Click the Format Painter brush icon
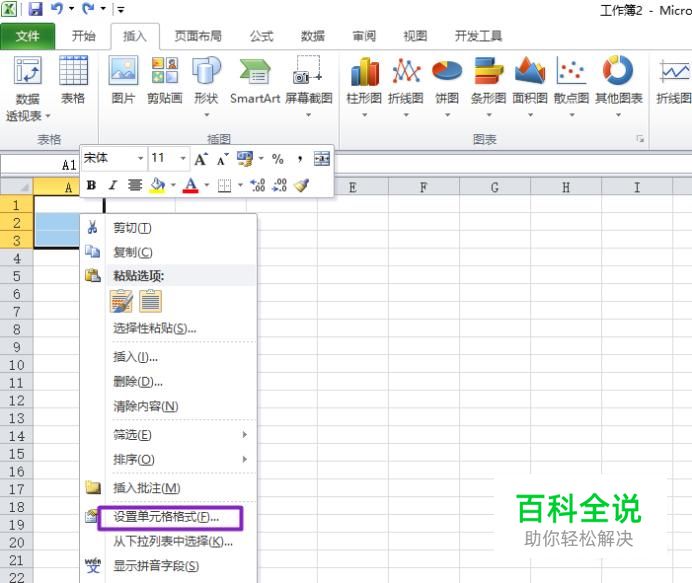This screenshot has height=583, width=692. pyautogui.click(x=302, y=185)
